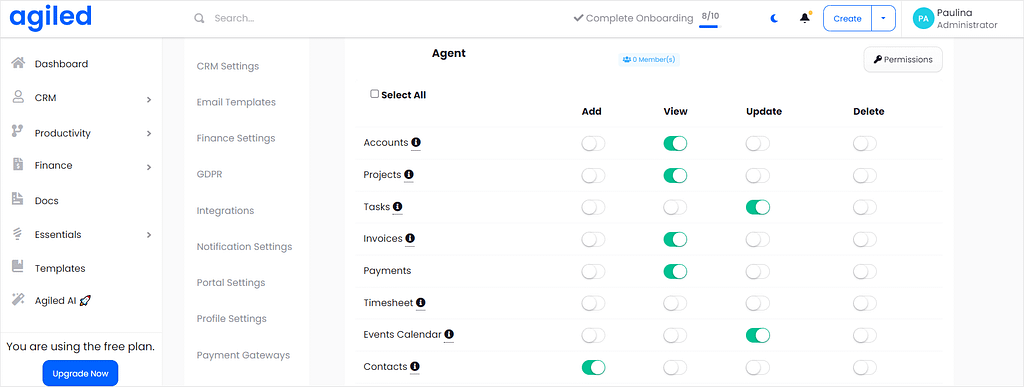Click the CRM person icon
The width and height of the screenshot is (1024, 387).
18,97
